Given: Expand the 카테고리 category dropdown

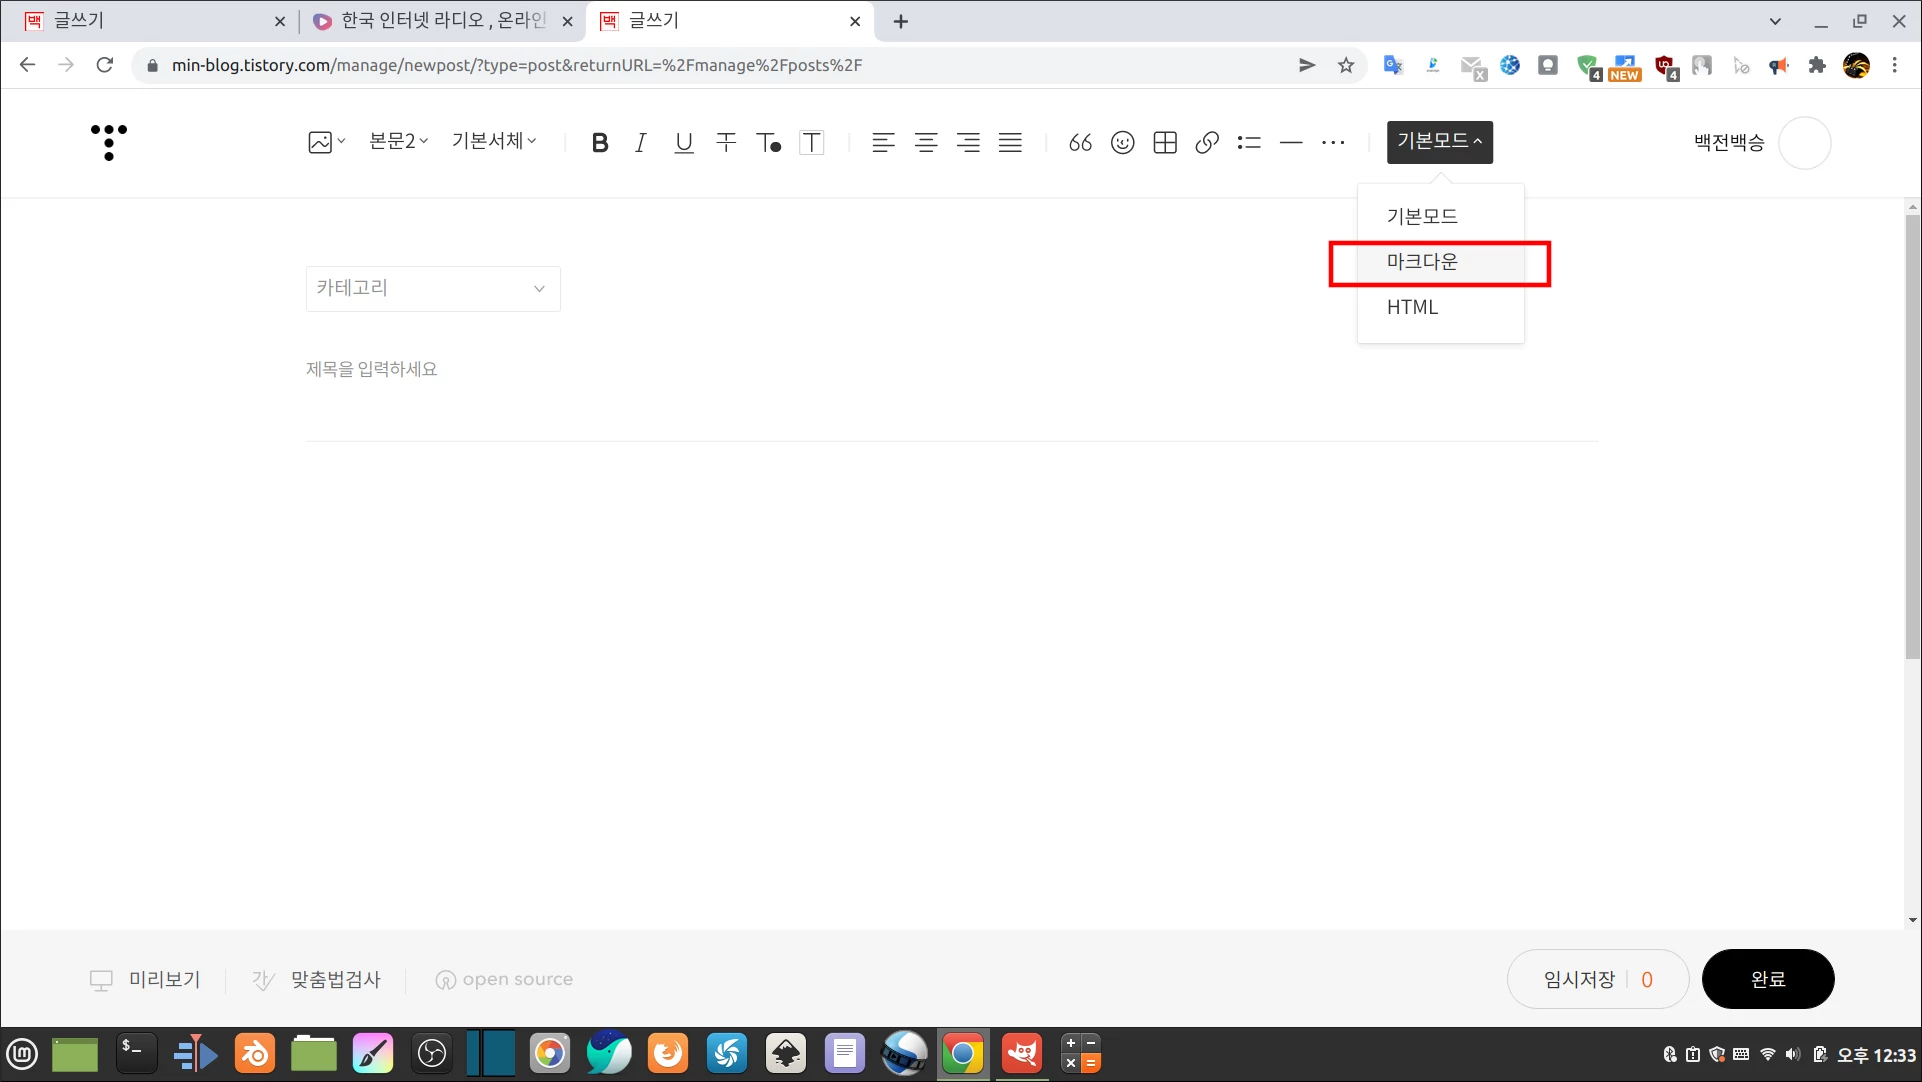Looking at the screenshot, I should point(432,289).
